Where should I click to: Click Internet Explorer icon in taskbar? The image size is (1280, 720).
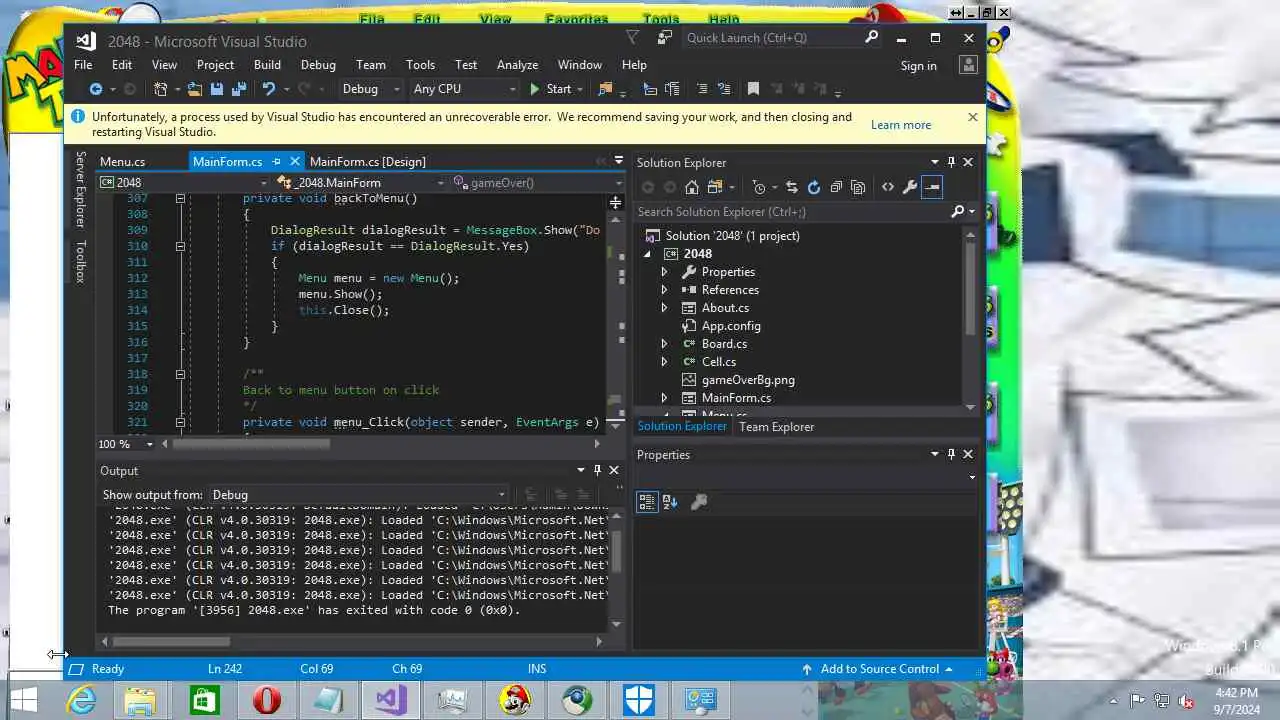coord(80,700)
